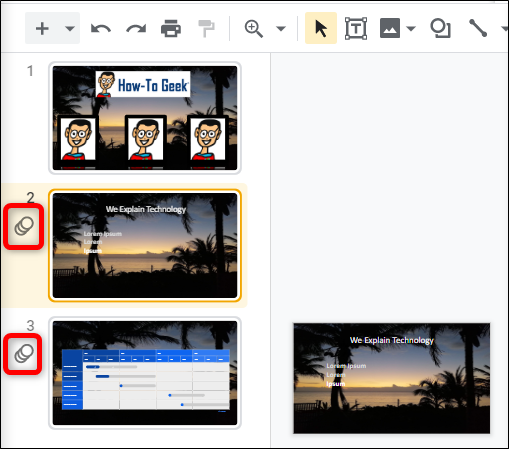Click the transition icon beside slide 3

coord(24,354)
